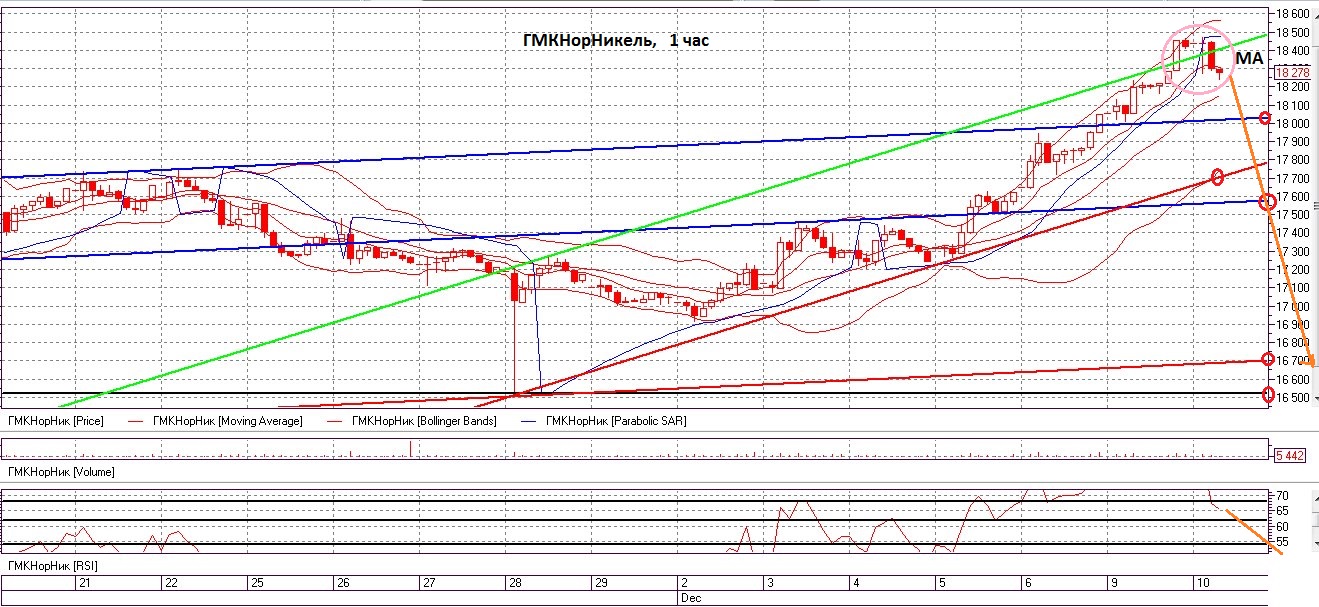This screenshot has height=607, width=1319.
Task: Click the date label 21 on time axis
Action: [84, 582]
